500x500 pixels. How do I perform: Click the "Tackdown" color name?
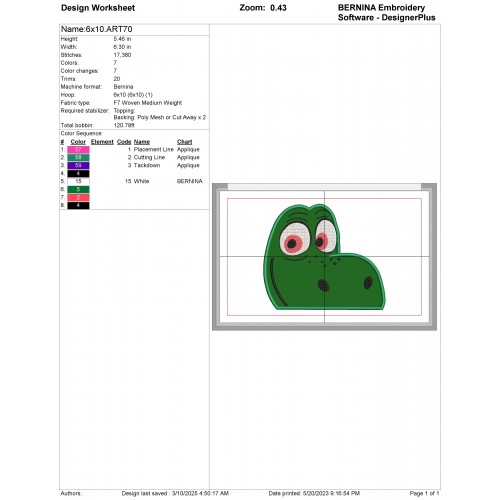pos(147,166)
